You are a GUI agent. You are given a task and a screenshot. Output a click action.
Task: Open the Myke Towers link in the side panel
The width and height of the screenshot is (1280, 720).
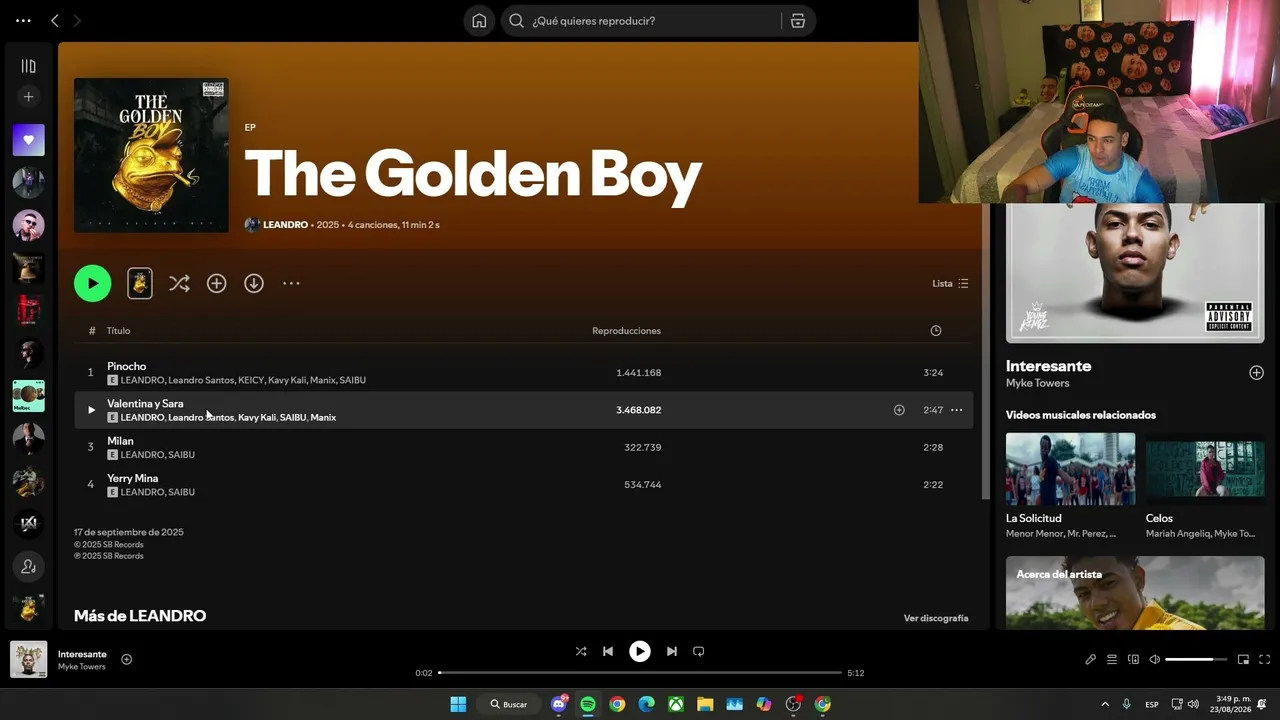pos(1037,383)
